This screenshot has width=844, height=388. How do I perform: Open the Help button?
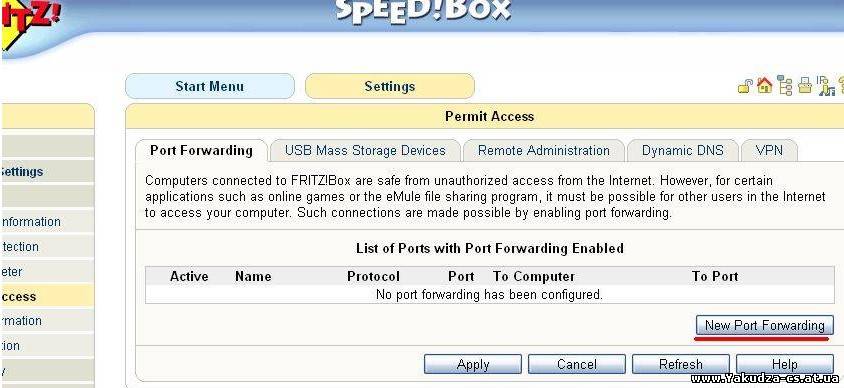[x=784, y=364]
